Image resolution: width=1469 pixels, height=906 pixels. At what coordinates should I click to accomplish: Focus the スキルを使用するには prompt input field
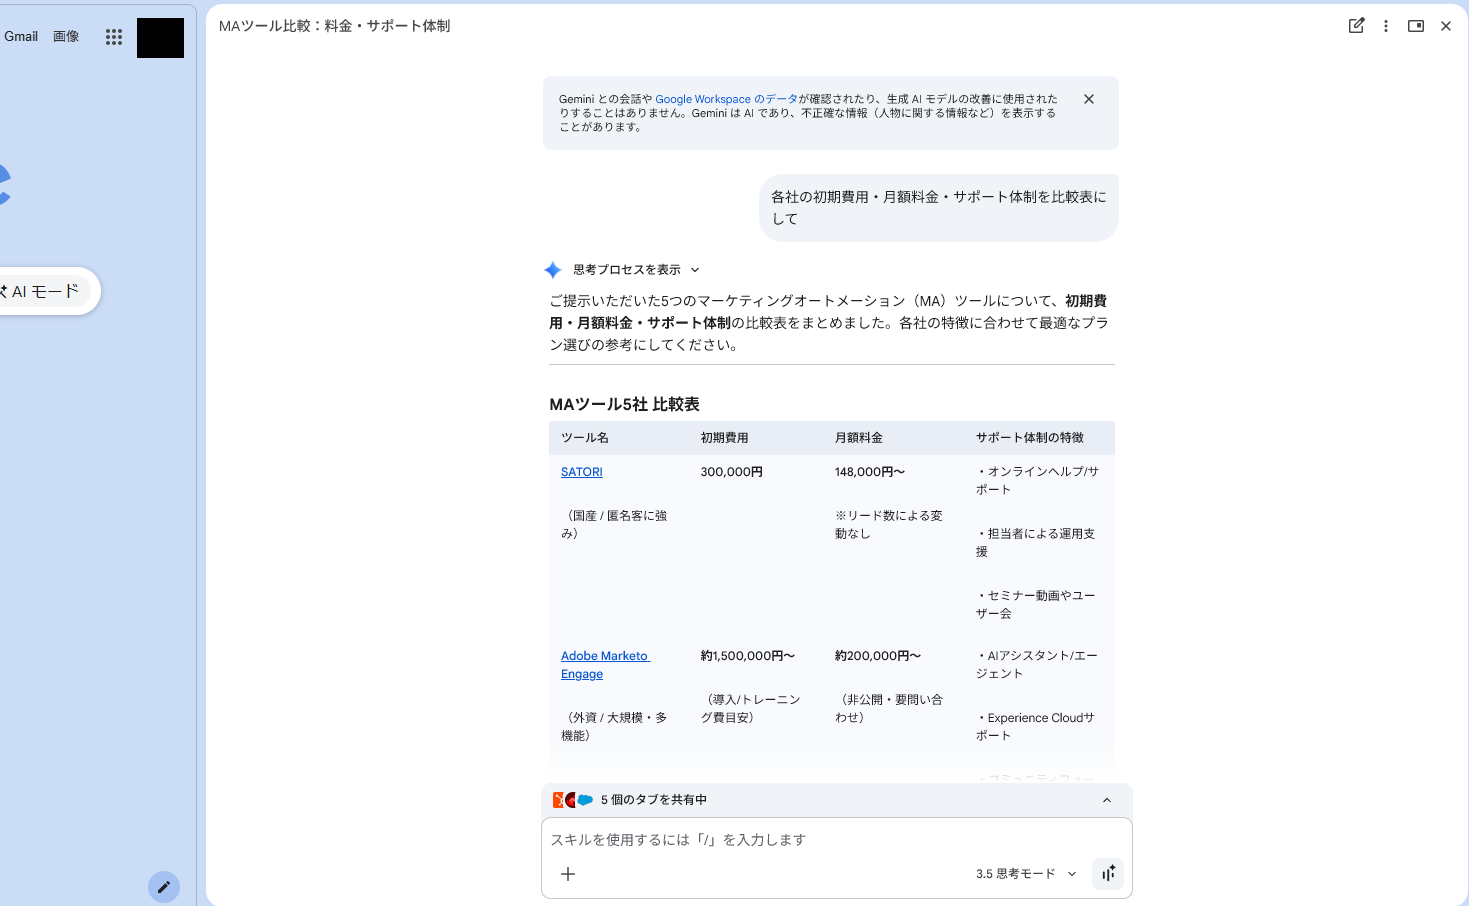[x=836, y=840]
